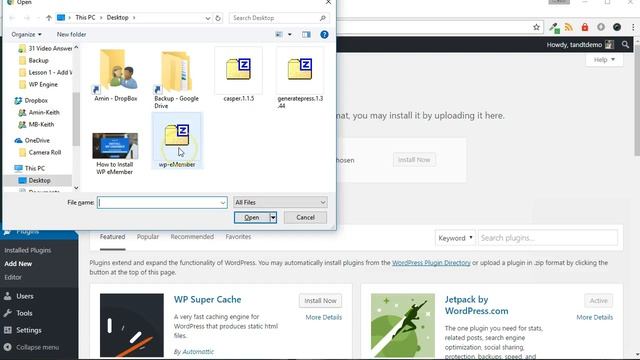The width and height of the screenshot is (640, 360).
Task: Click the refresh button in address bar
Action: point(218,18)
